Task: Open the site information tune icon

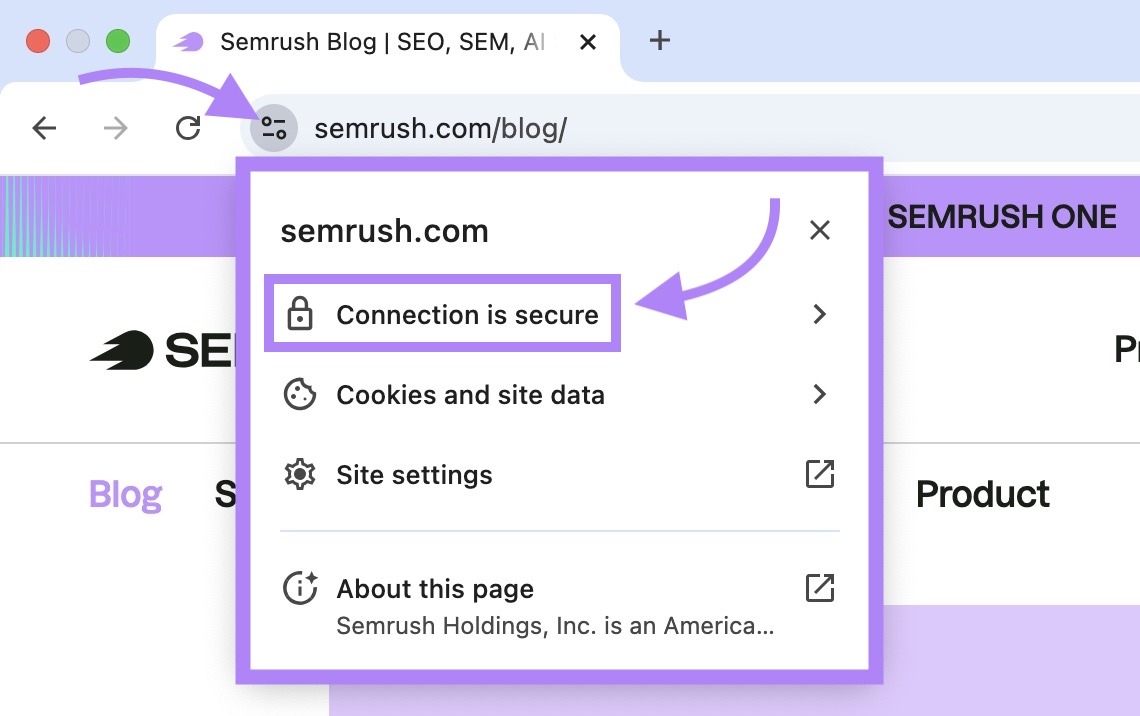Action: (x=272, y=128)
